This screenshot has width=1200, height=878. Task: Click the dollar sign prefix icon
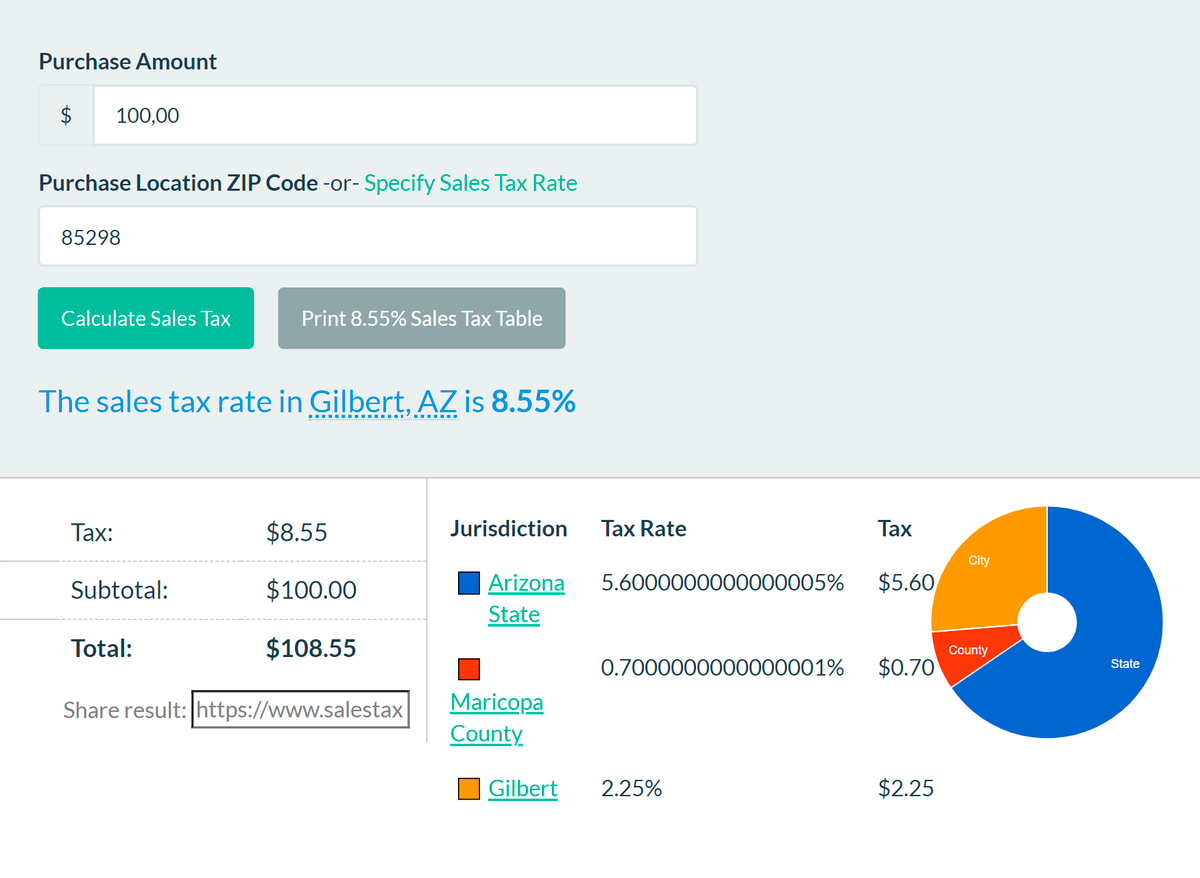point(66,115)
